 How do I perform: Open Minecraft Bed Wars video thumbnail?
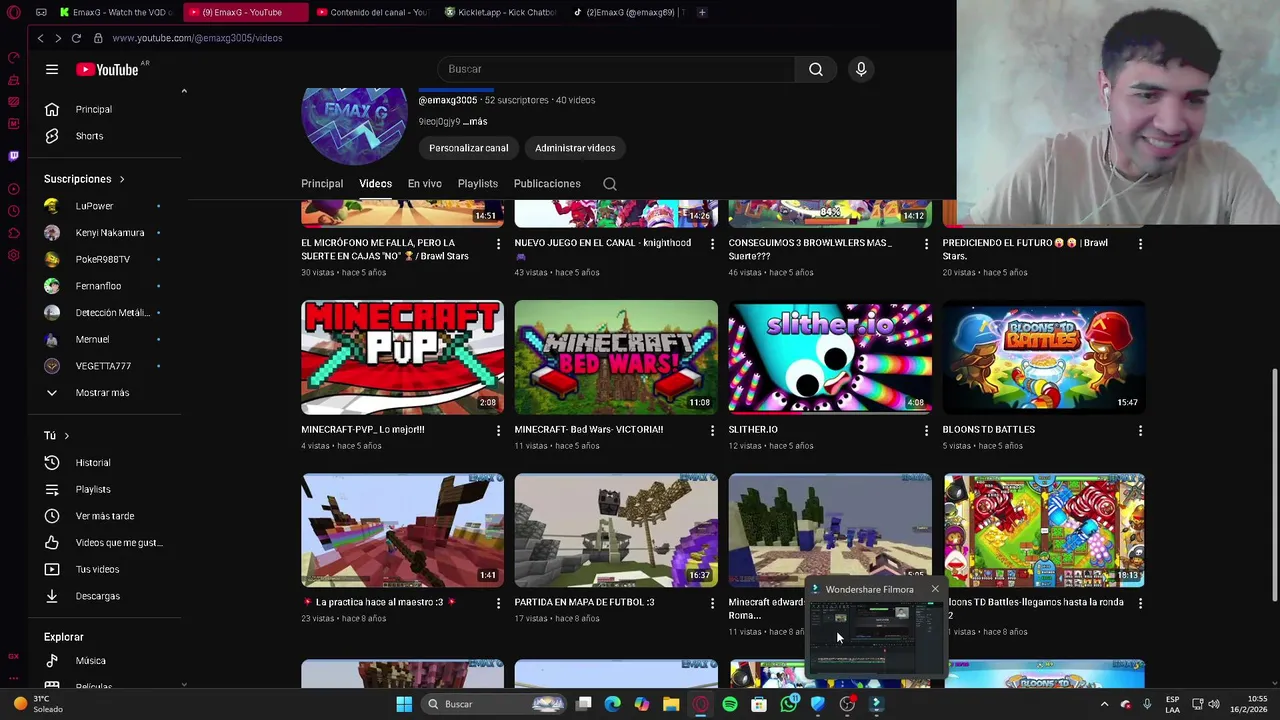[x=616, y=357]
